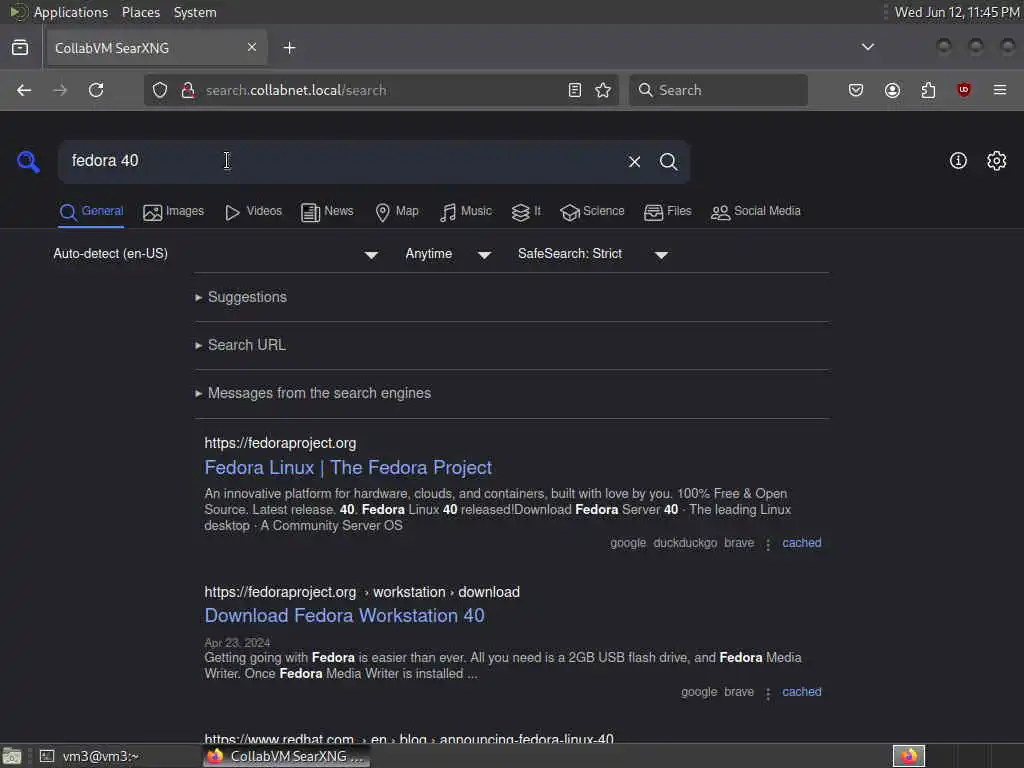Click the duckduckgo engine label
This screenshot has width=1024, height=768.
(x=685, y=543)
